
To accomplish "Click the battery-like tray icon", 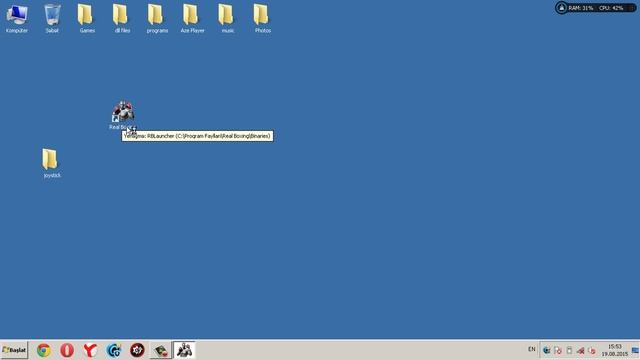I will [x=569, y=350].
